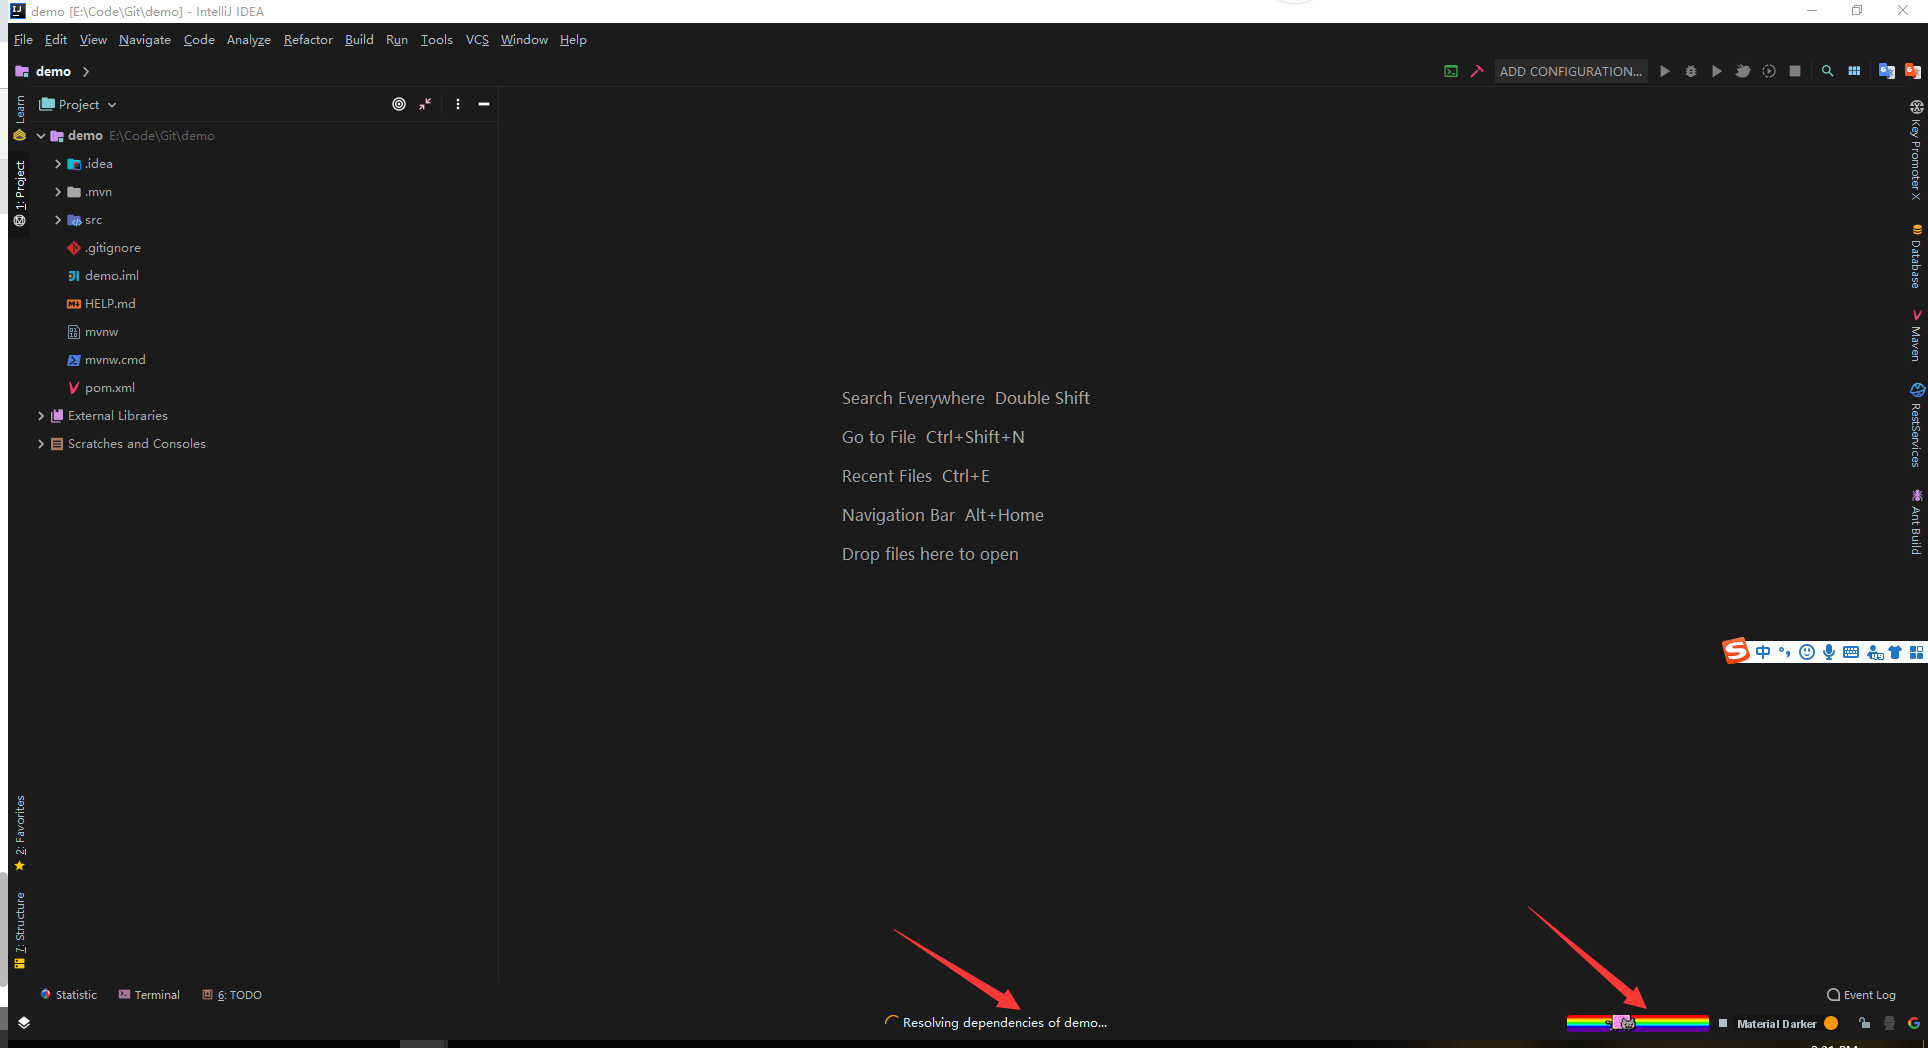The image size is (1928, 1048).
Task: Open the Refactor menu
Action: (308, 40)
